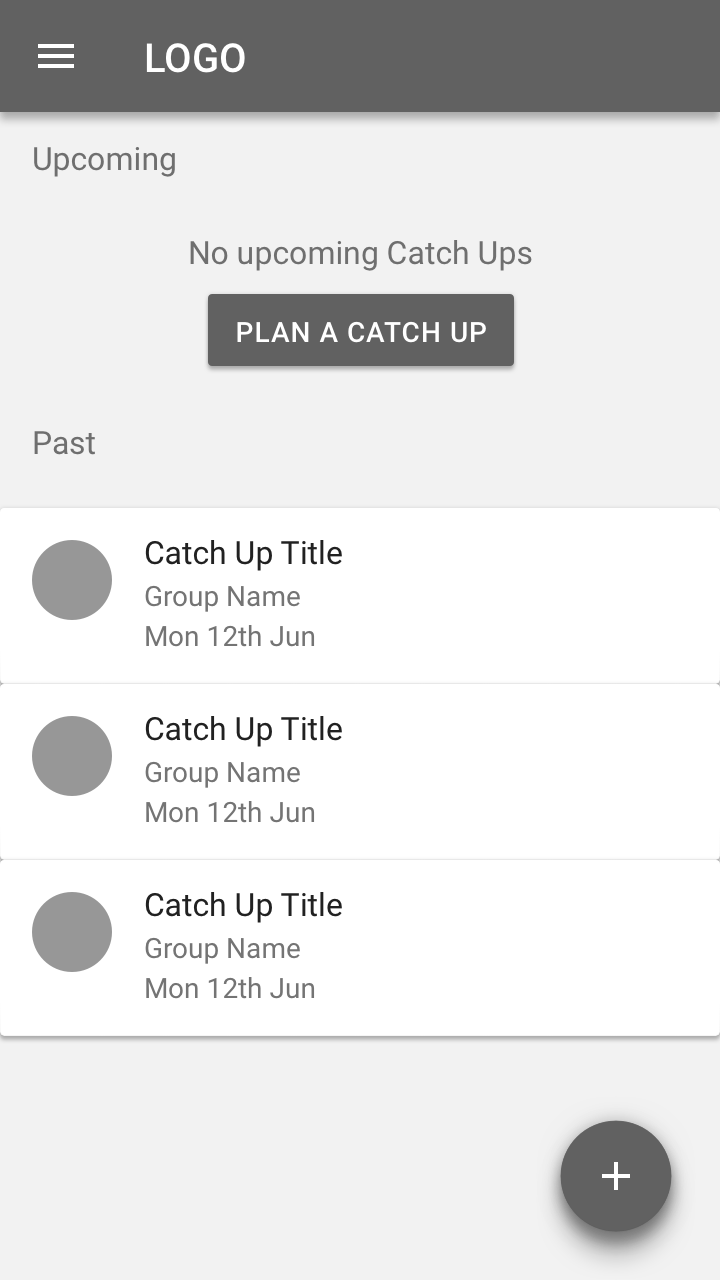Click the second catch up's avatar circle
The height and width of the screenshot is (1280, 720).
coord(72,756)
